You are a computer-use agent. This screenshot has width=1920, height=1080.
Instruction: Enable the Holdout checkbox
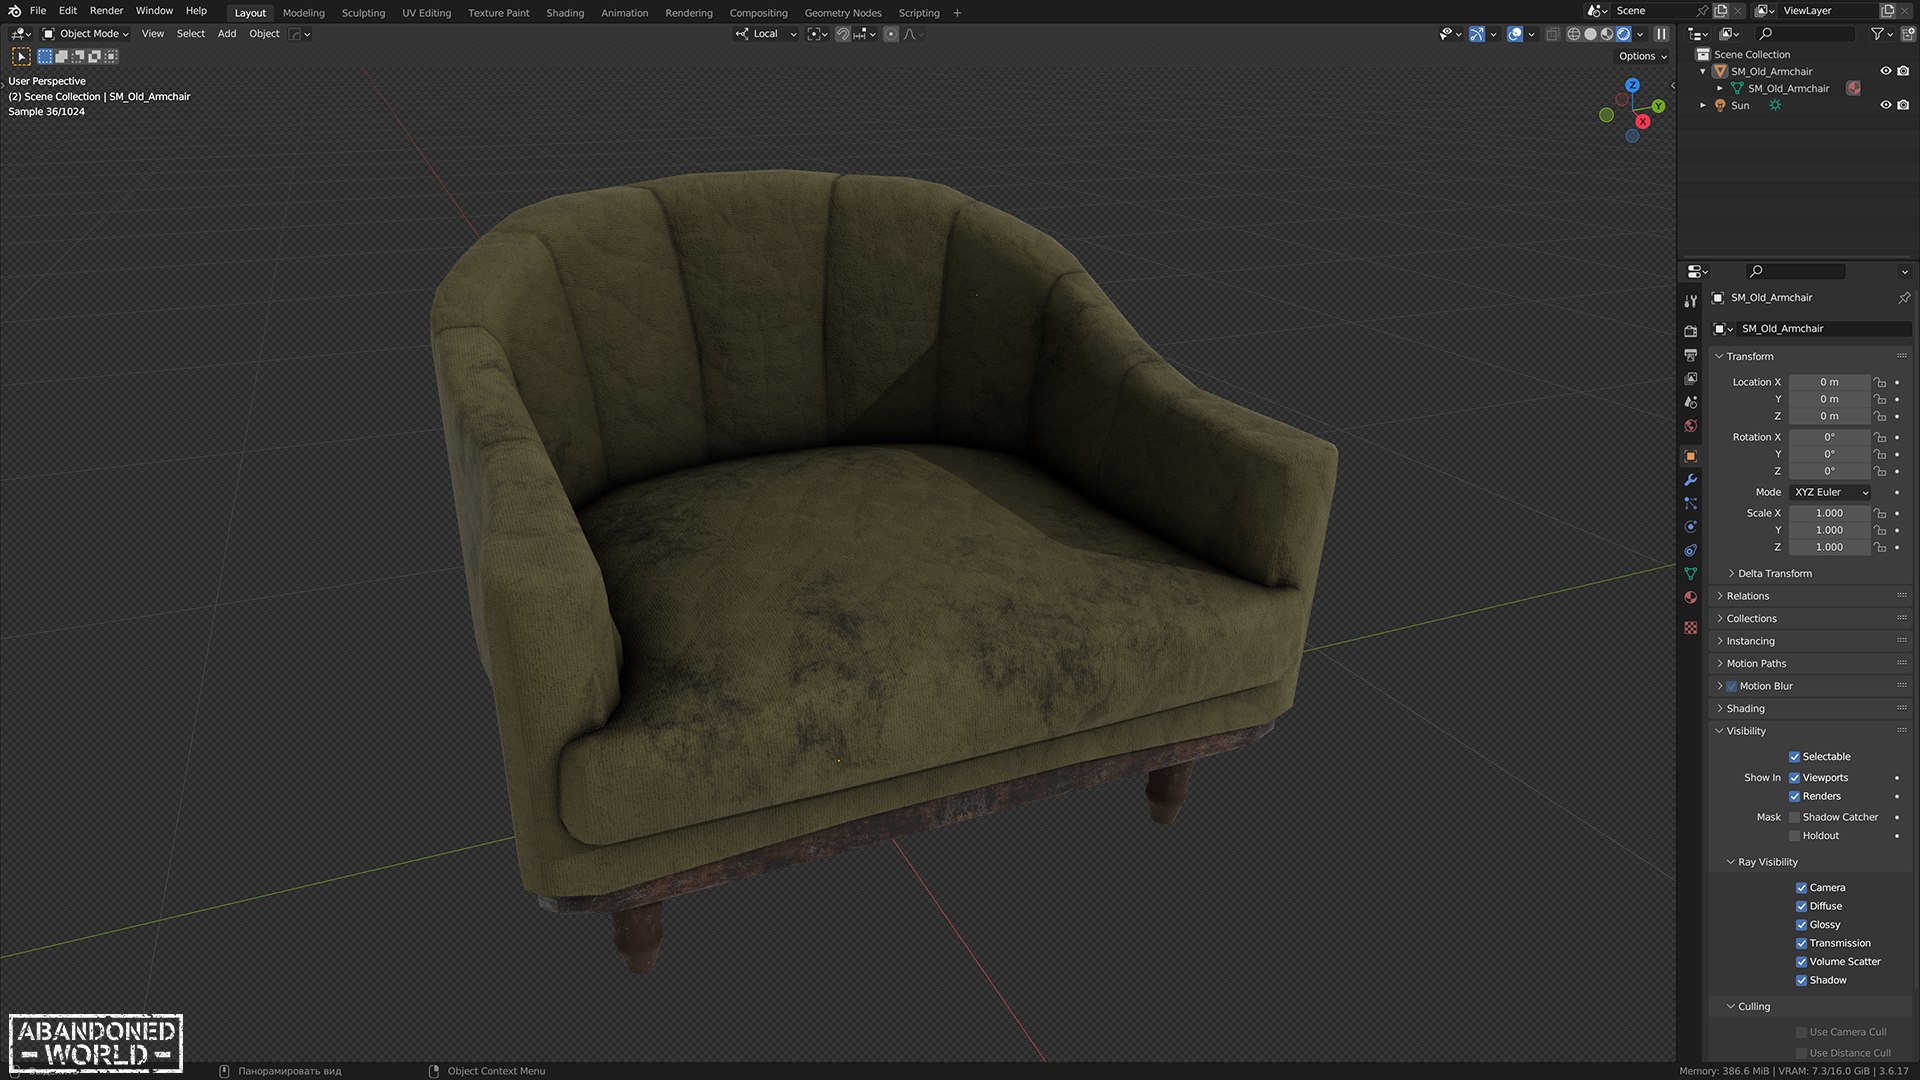[x=1794, y=836]
